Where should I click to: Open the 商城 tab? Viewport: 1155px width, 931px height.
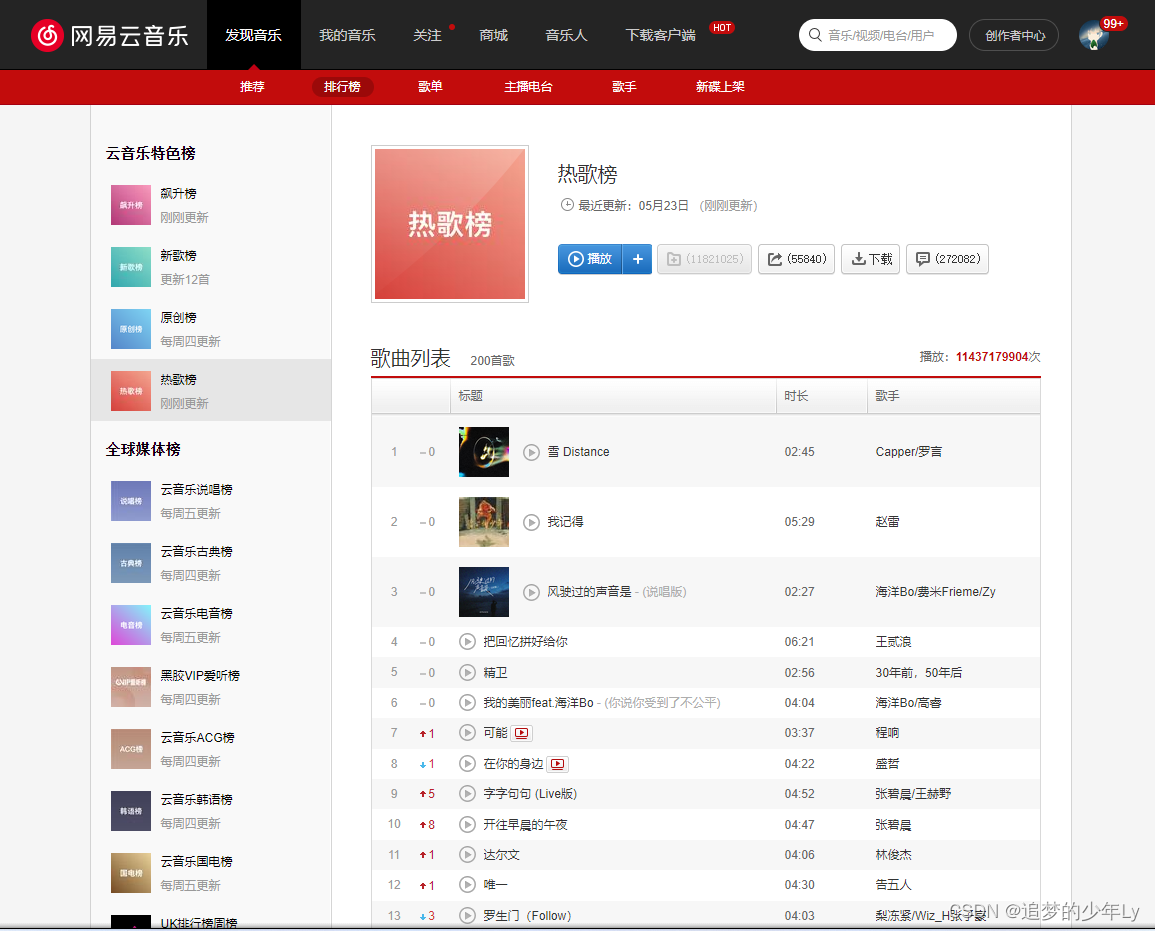494,35
